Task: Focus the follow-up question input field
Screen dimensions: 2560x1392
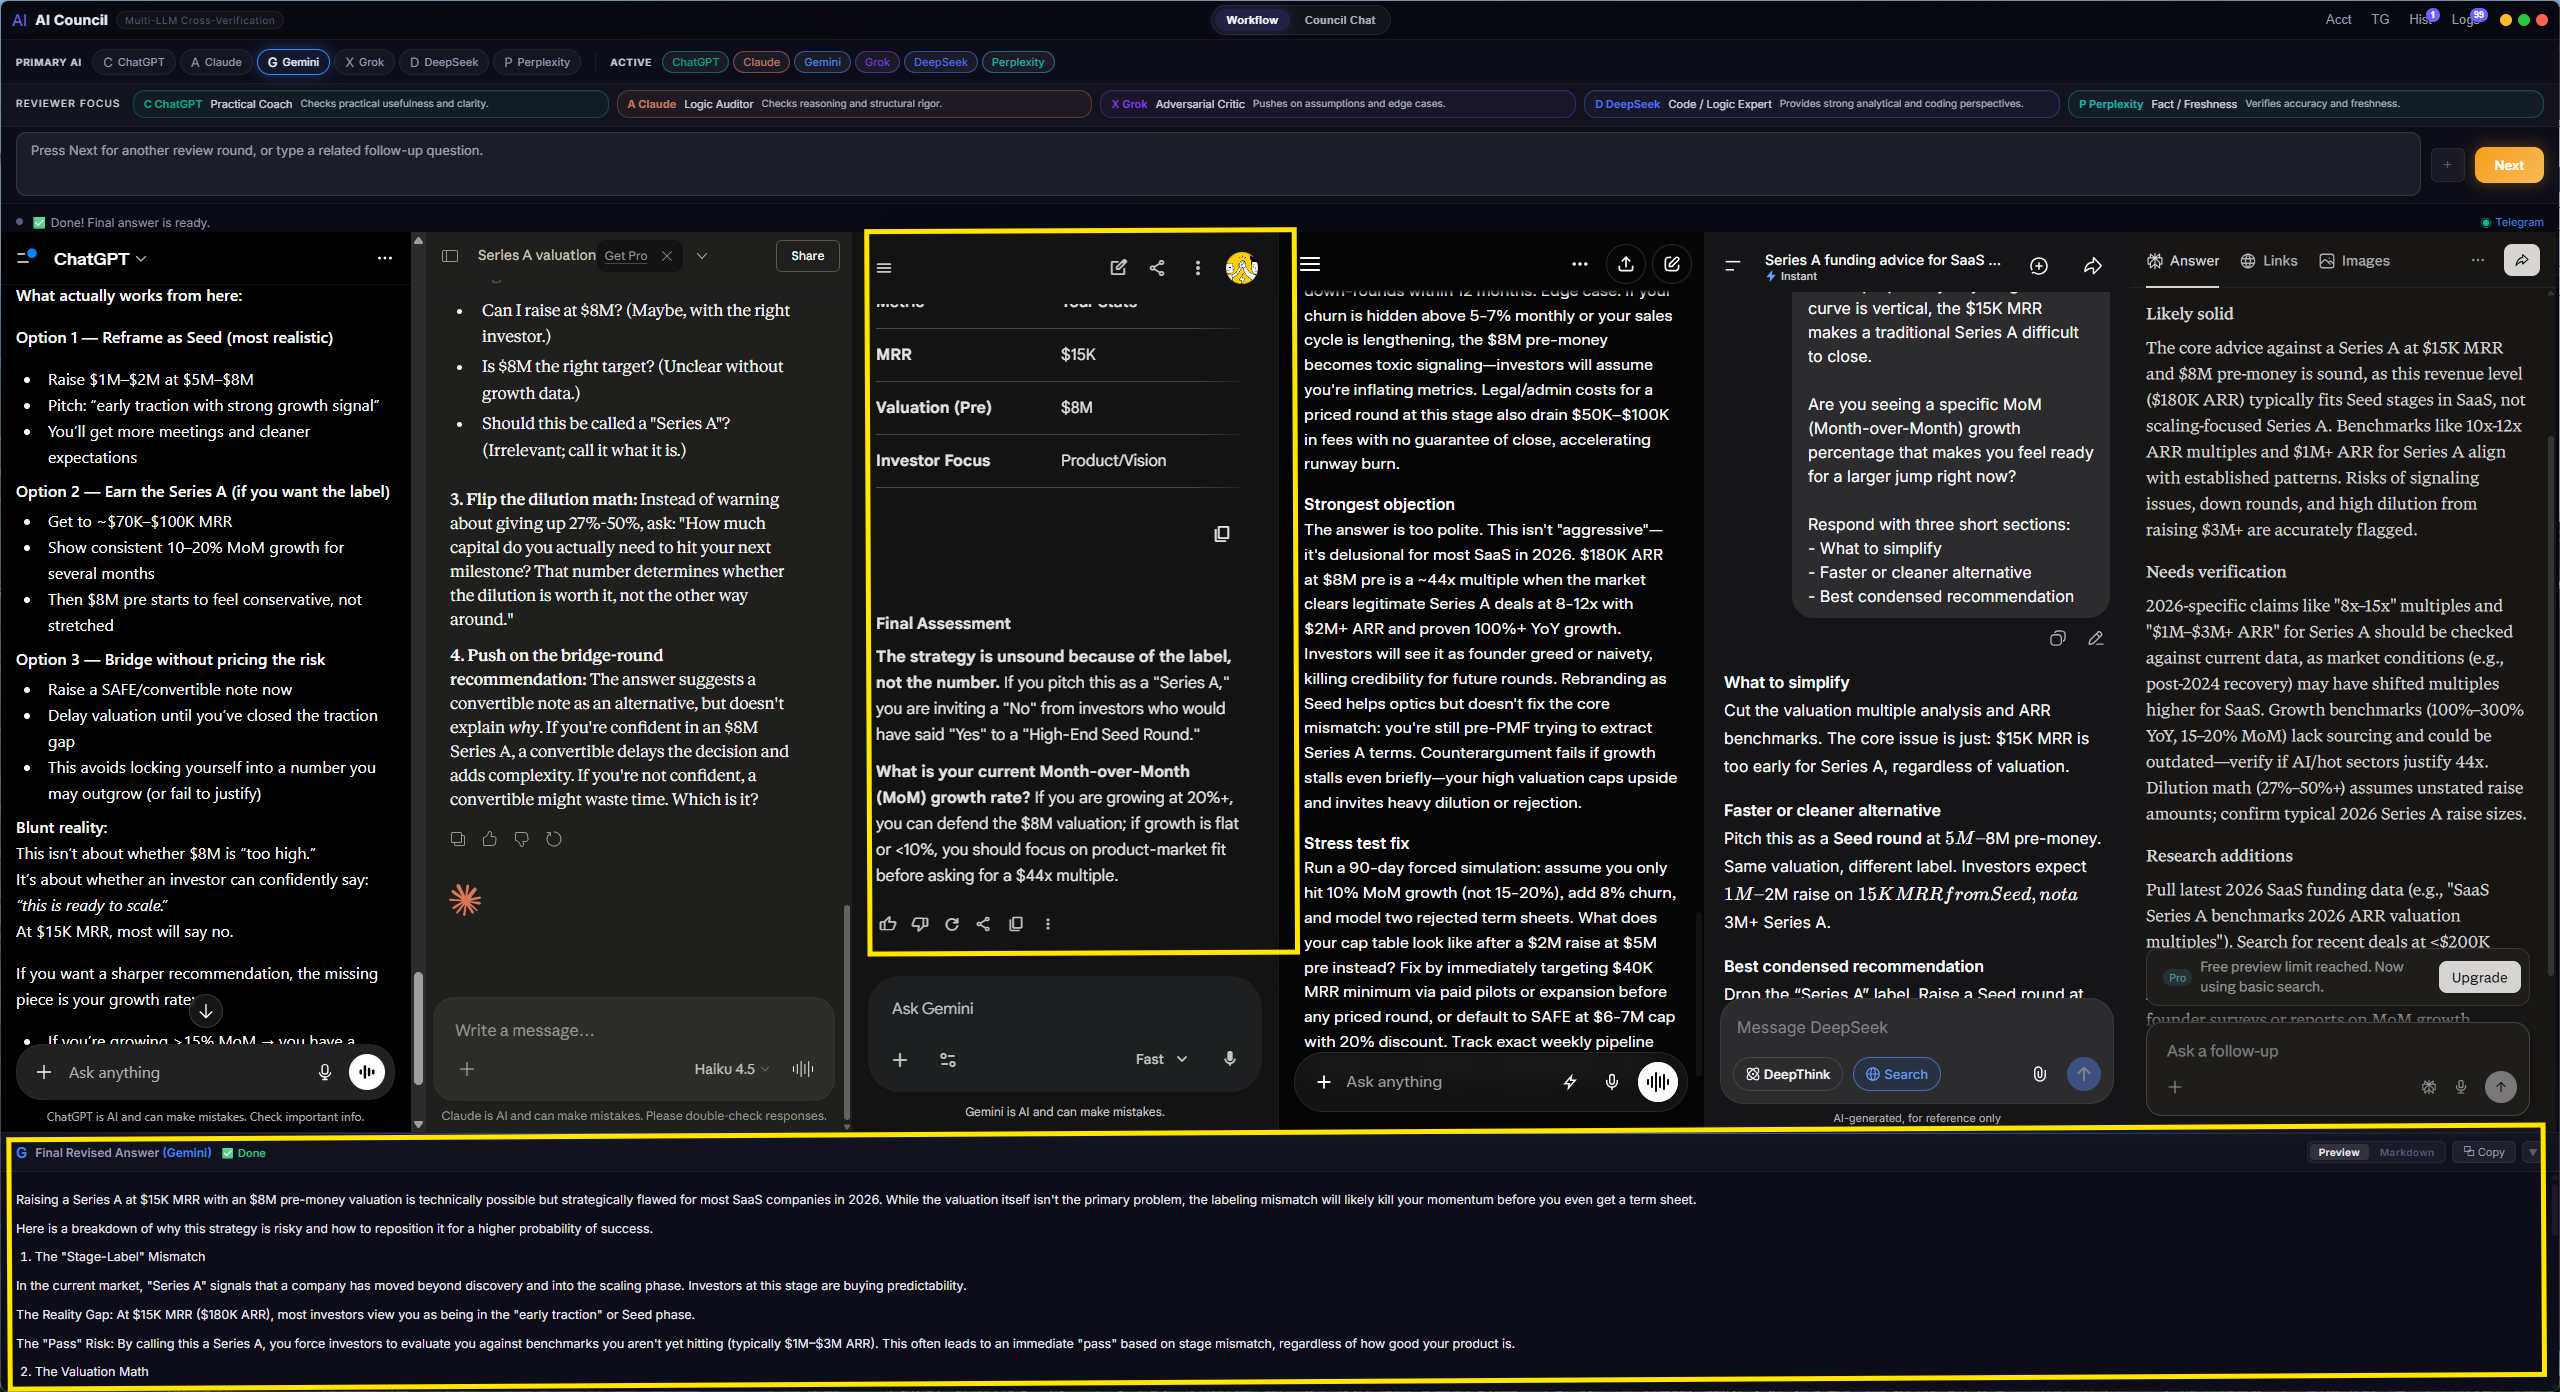Action: click(x=1218, y=164)
